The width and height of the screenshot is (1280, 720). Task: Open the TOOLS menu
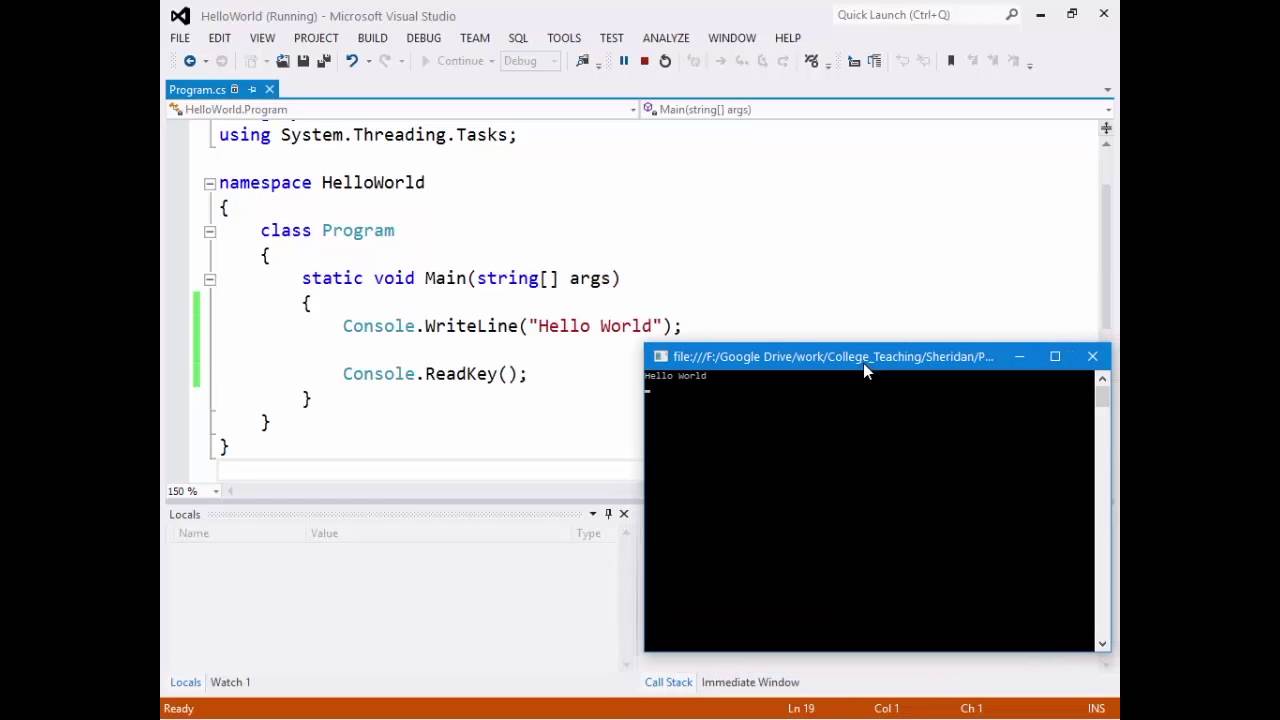click(564, 38)
